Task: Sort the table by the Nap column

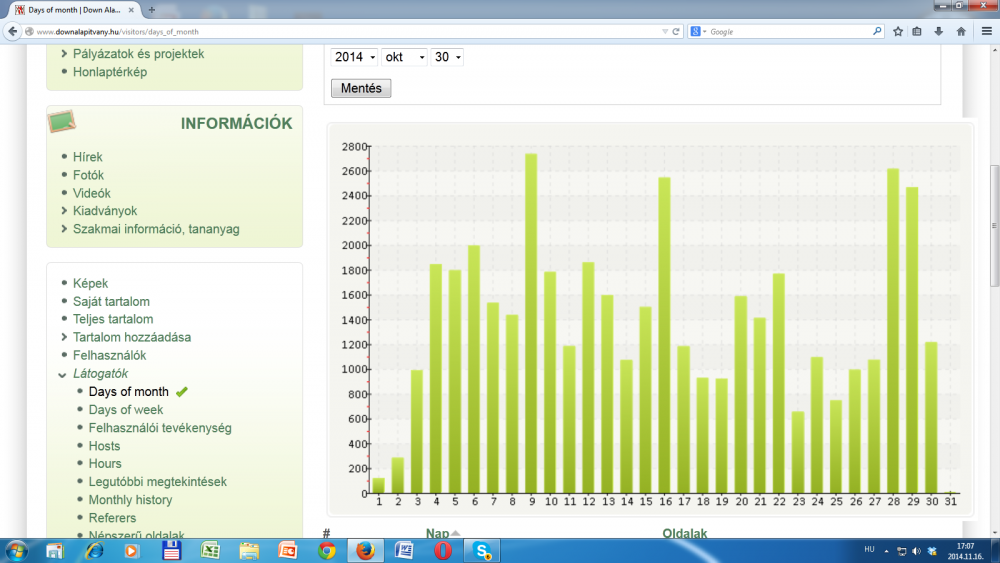Action: pos(438,534)
